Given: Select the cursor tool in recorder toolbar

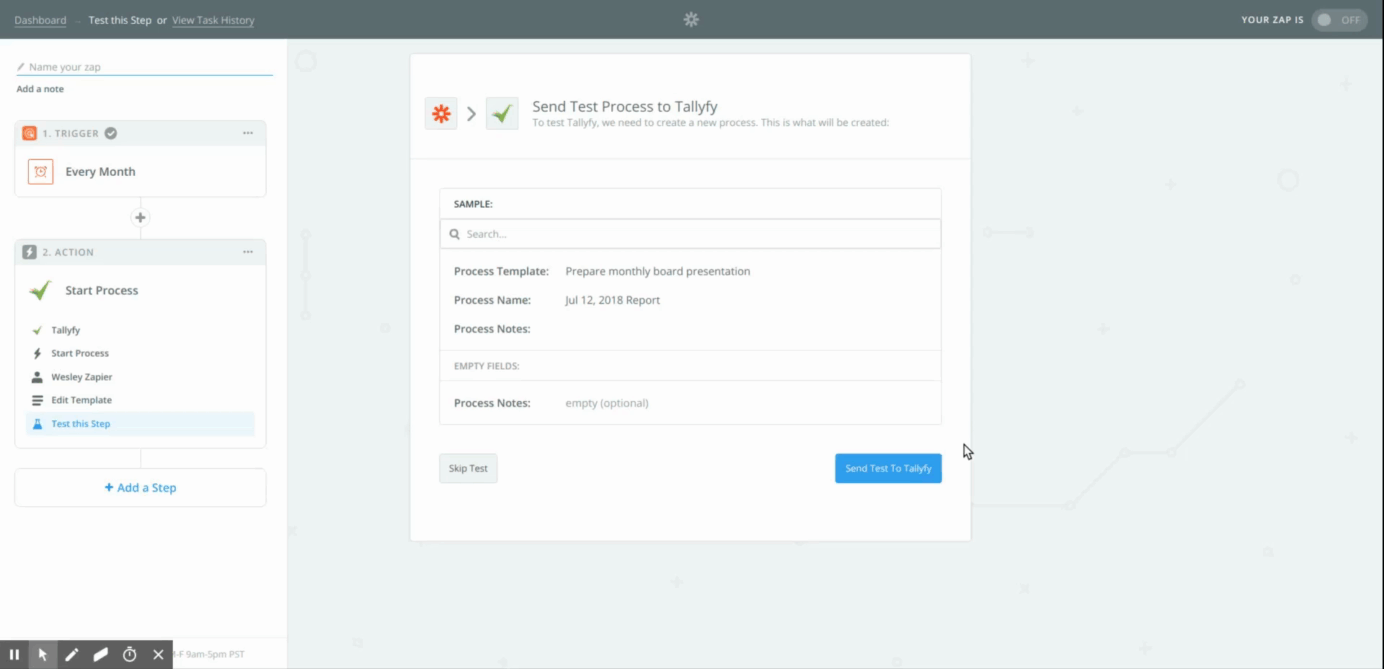Looking at the screenshot, I should (x=43, y=655).
